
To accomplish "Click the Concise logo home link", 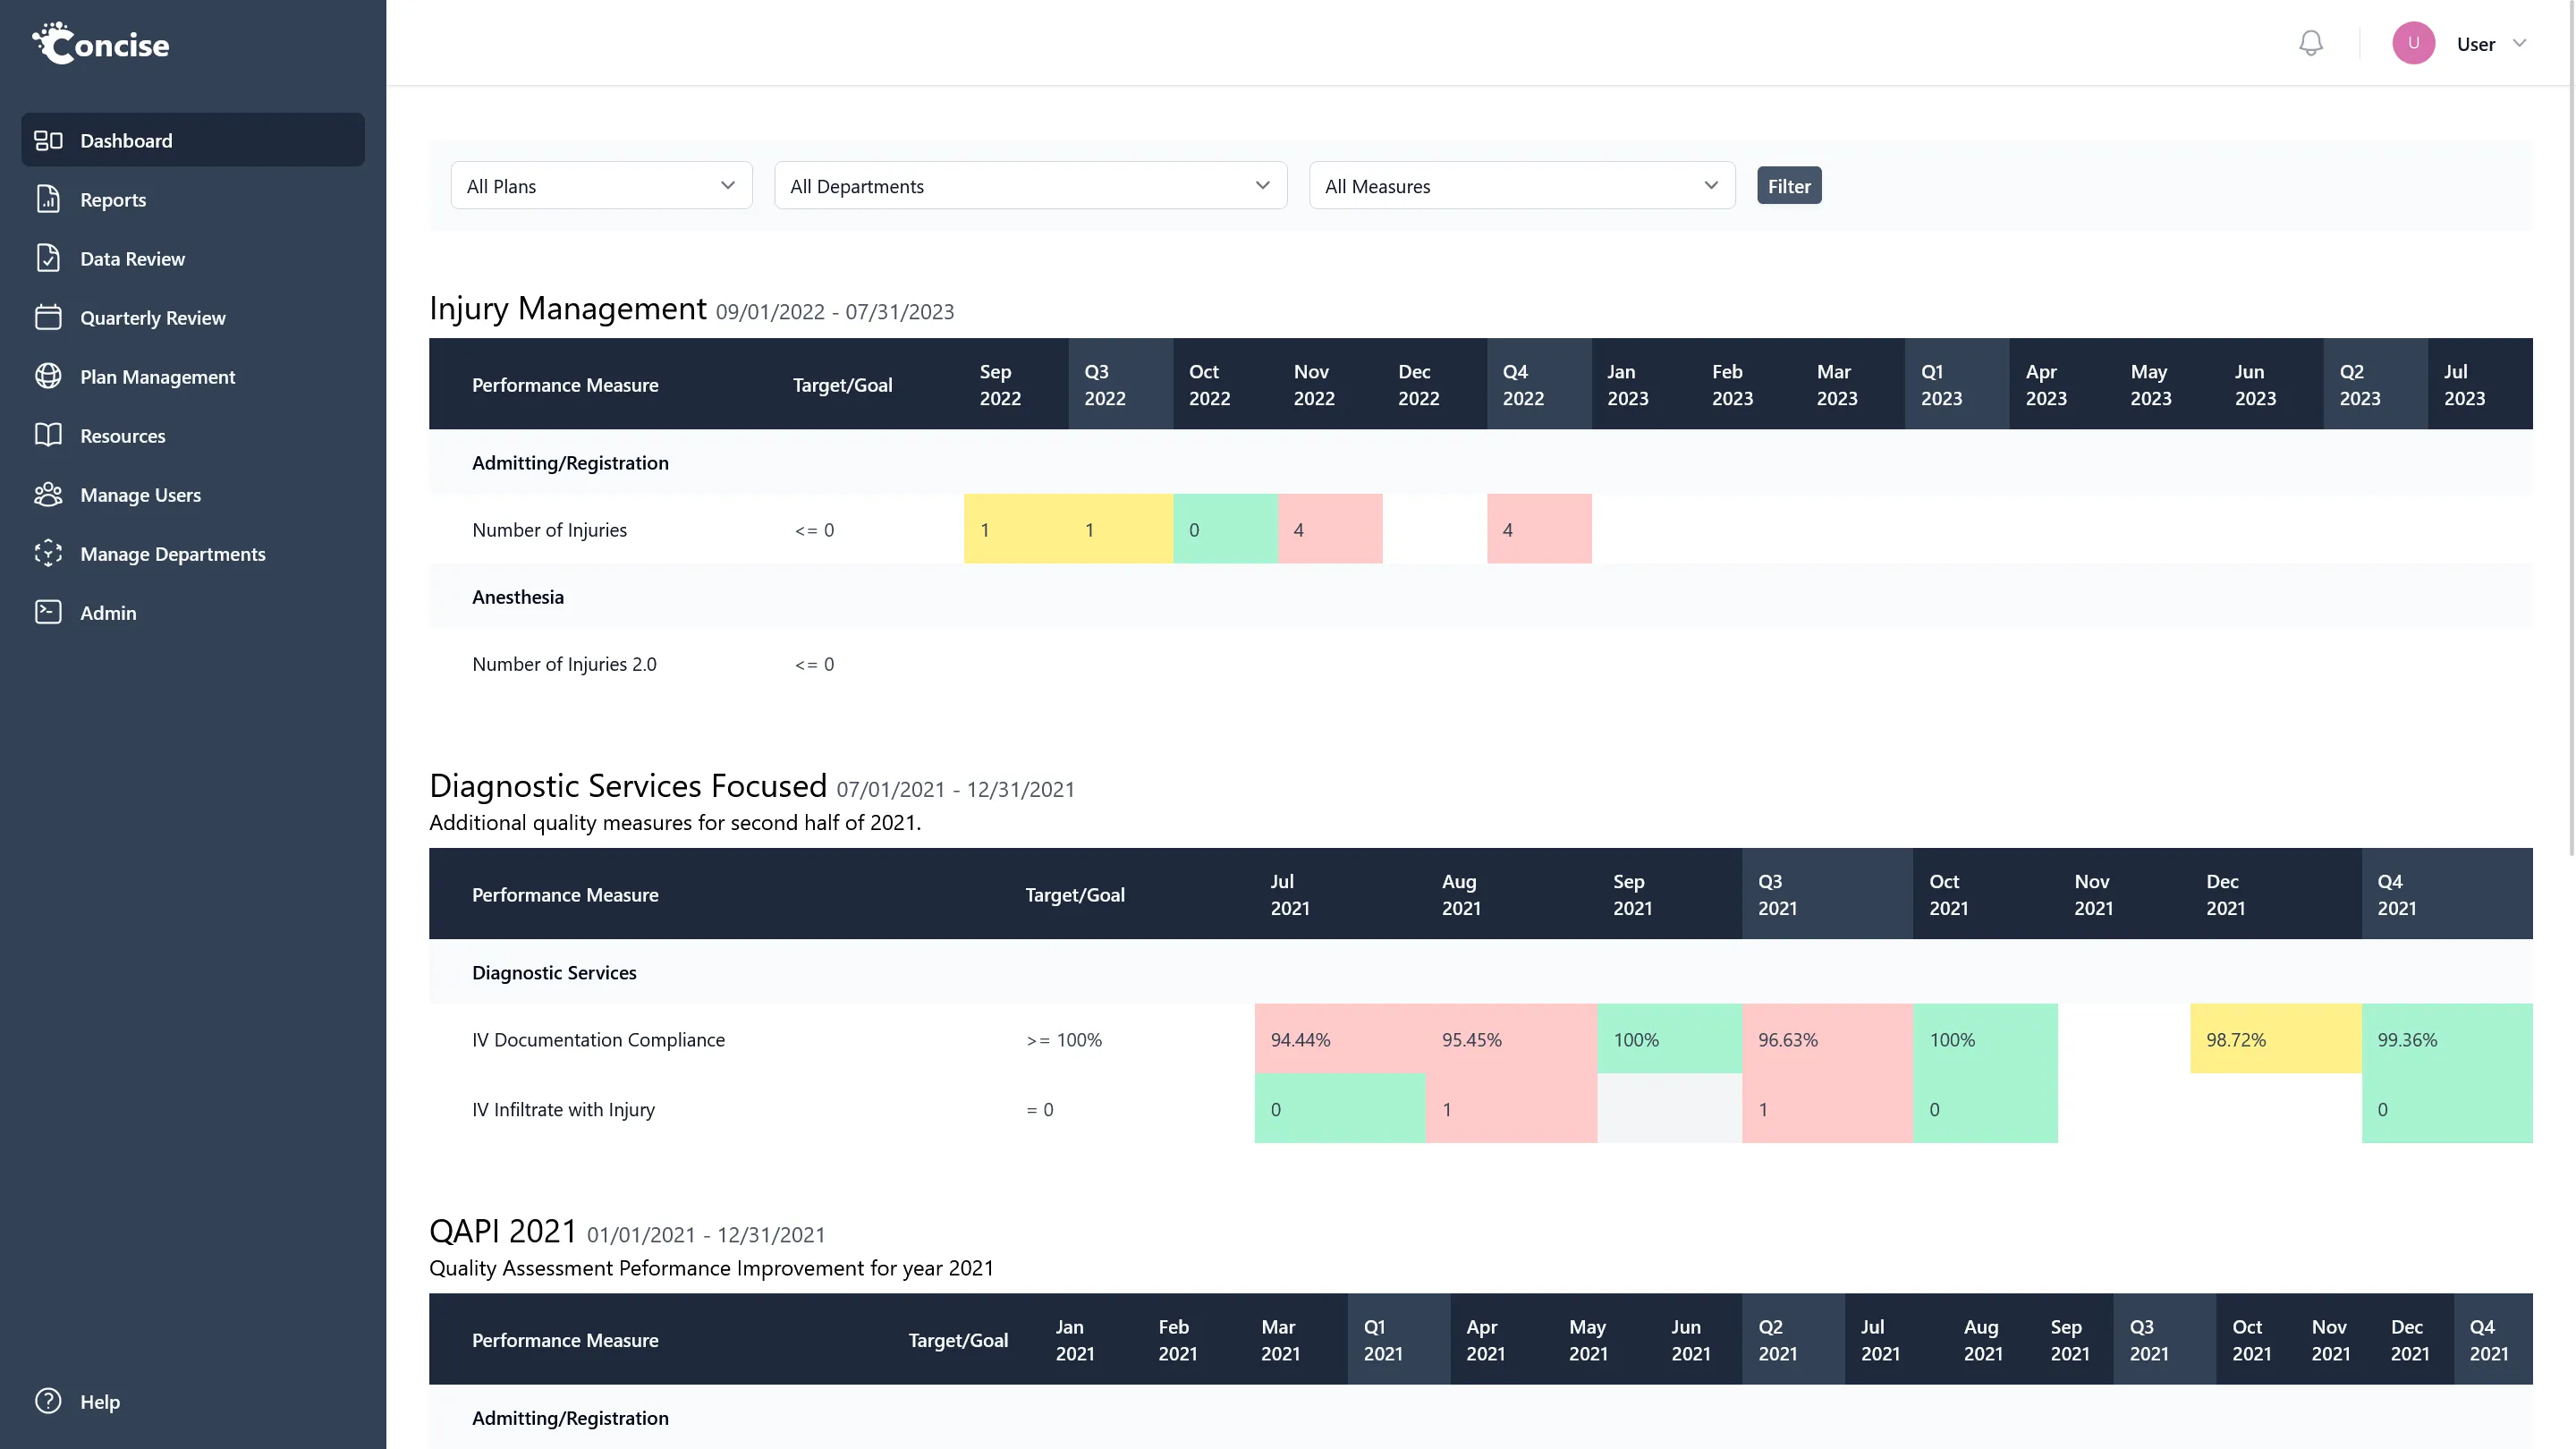I will pos(99,42).
